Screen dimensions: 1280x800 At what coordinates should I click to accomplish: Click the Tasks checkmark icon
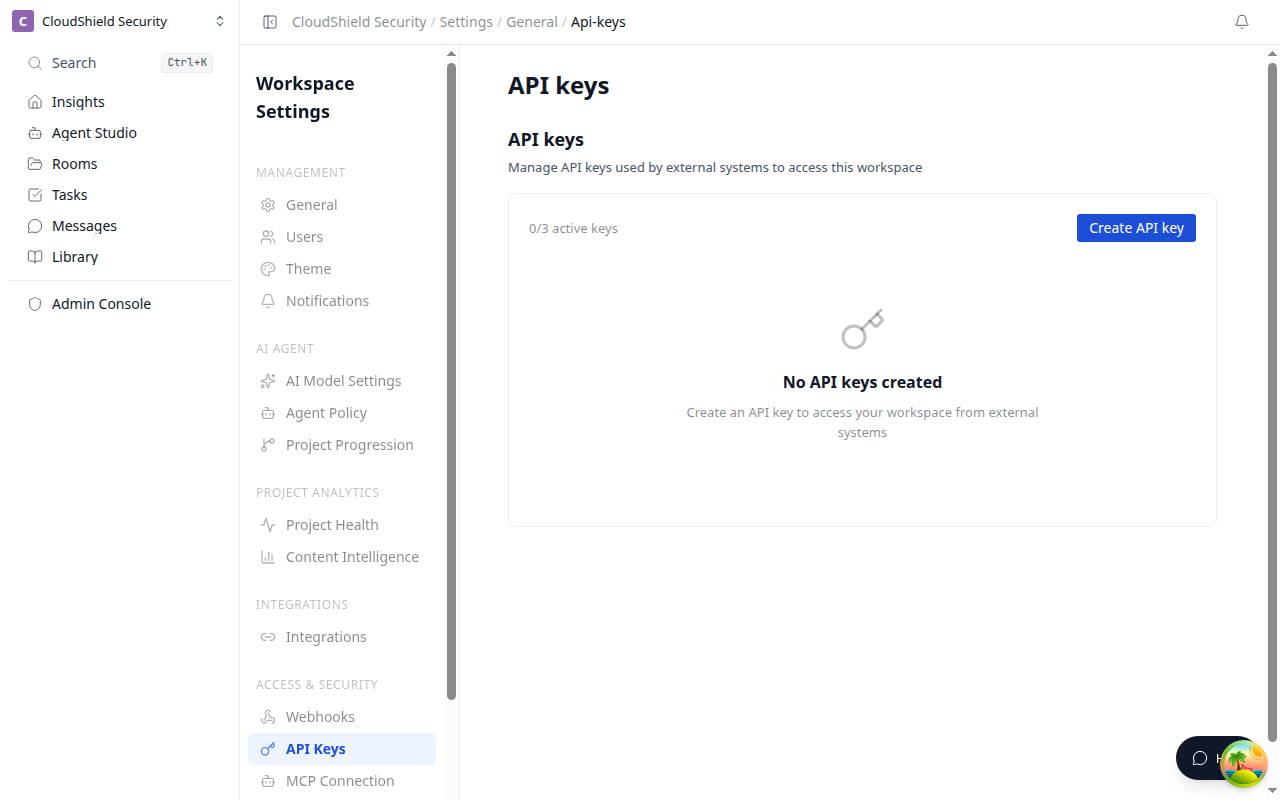pyautogui.click(x=35, y=195)
